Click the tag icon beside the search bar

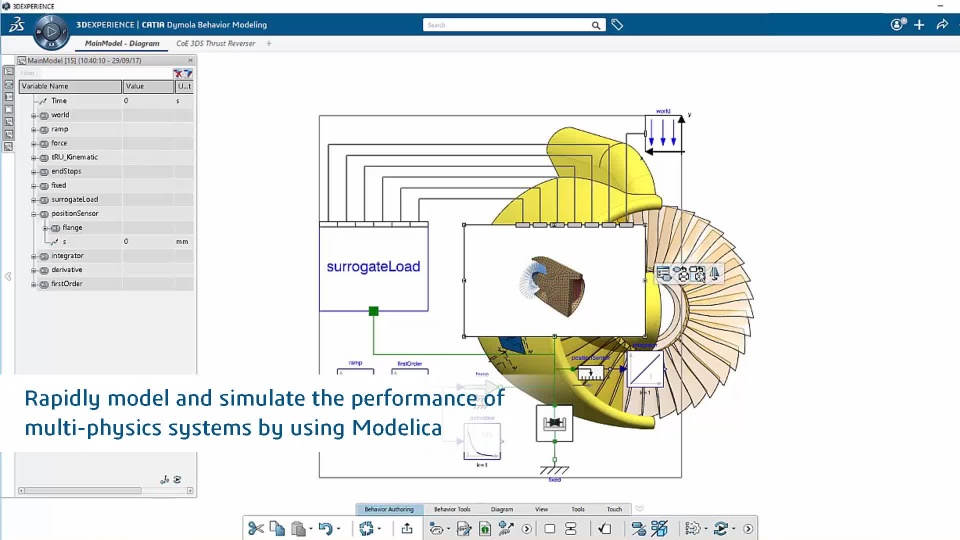click(617, 25)
